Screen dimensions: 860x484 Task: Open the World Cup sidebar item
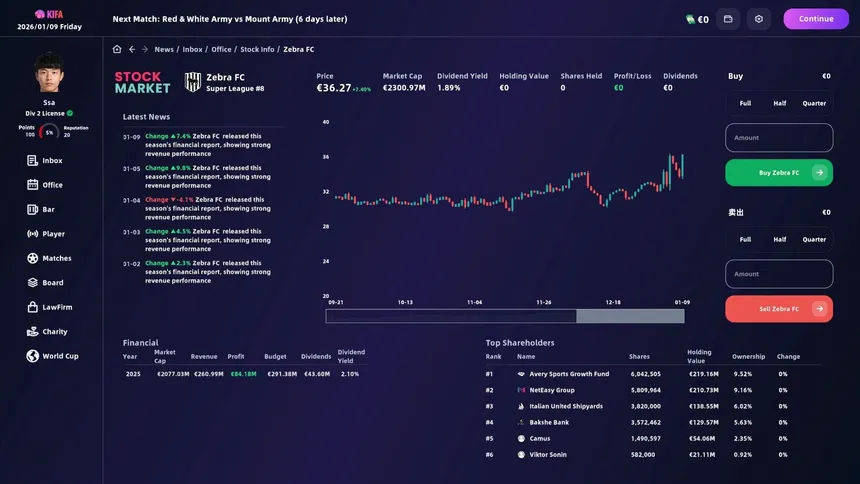click(60, 356)
